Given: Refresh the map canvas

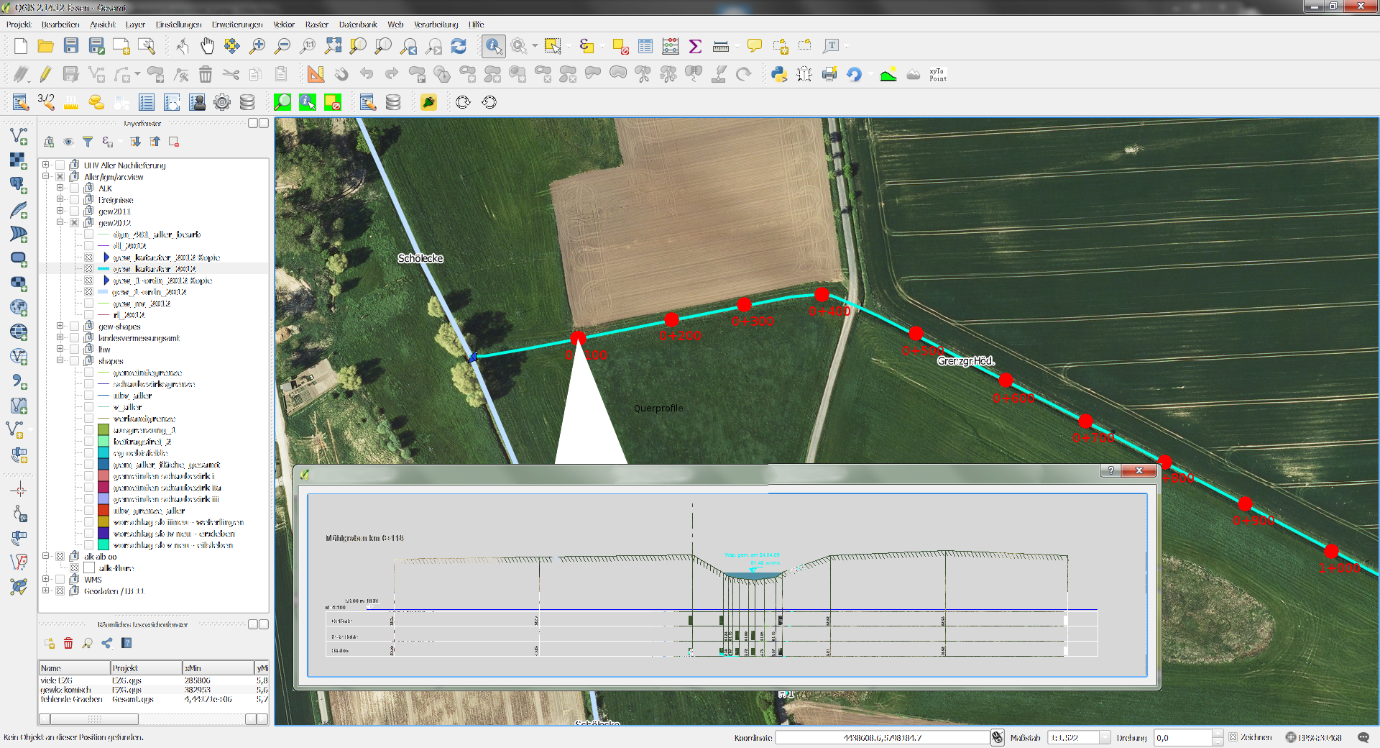Looking at the screenshot, I should (459, 46).
